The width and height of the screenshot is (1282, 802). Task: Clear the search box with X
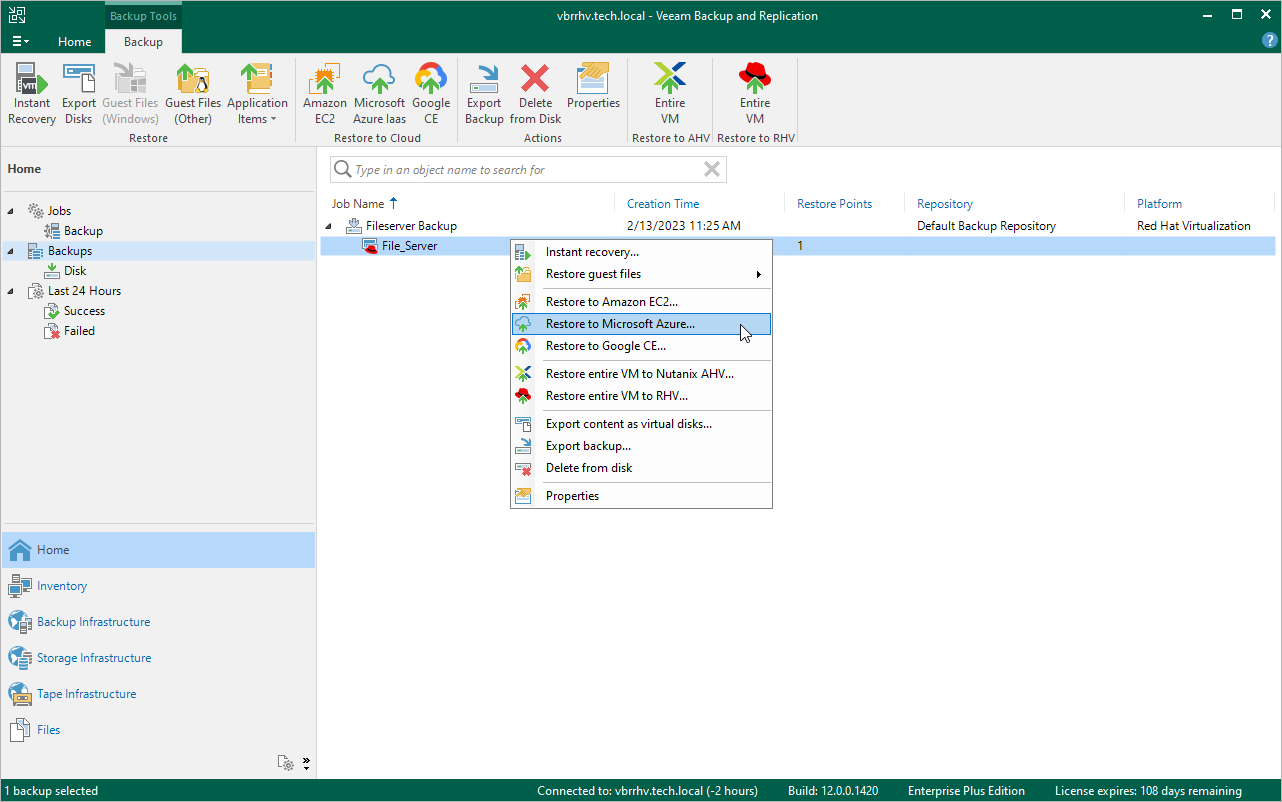point(712,170)
